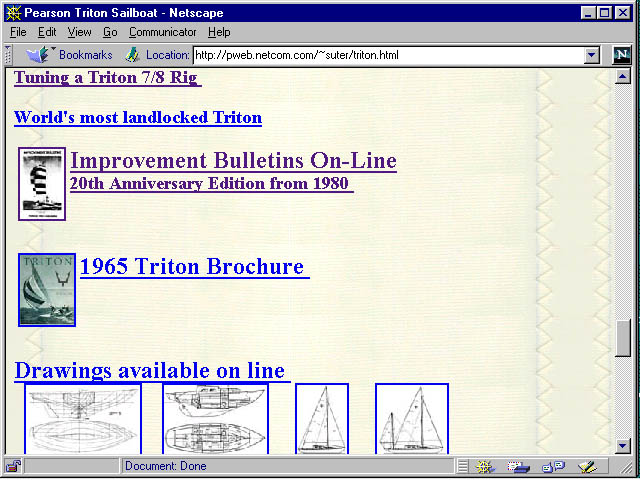Click the Document: Done status text
This screenshot has width=640, height=480.
(x=165, y=466)
